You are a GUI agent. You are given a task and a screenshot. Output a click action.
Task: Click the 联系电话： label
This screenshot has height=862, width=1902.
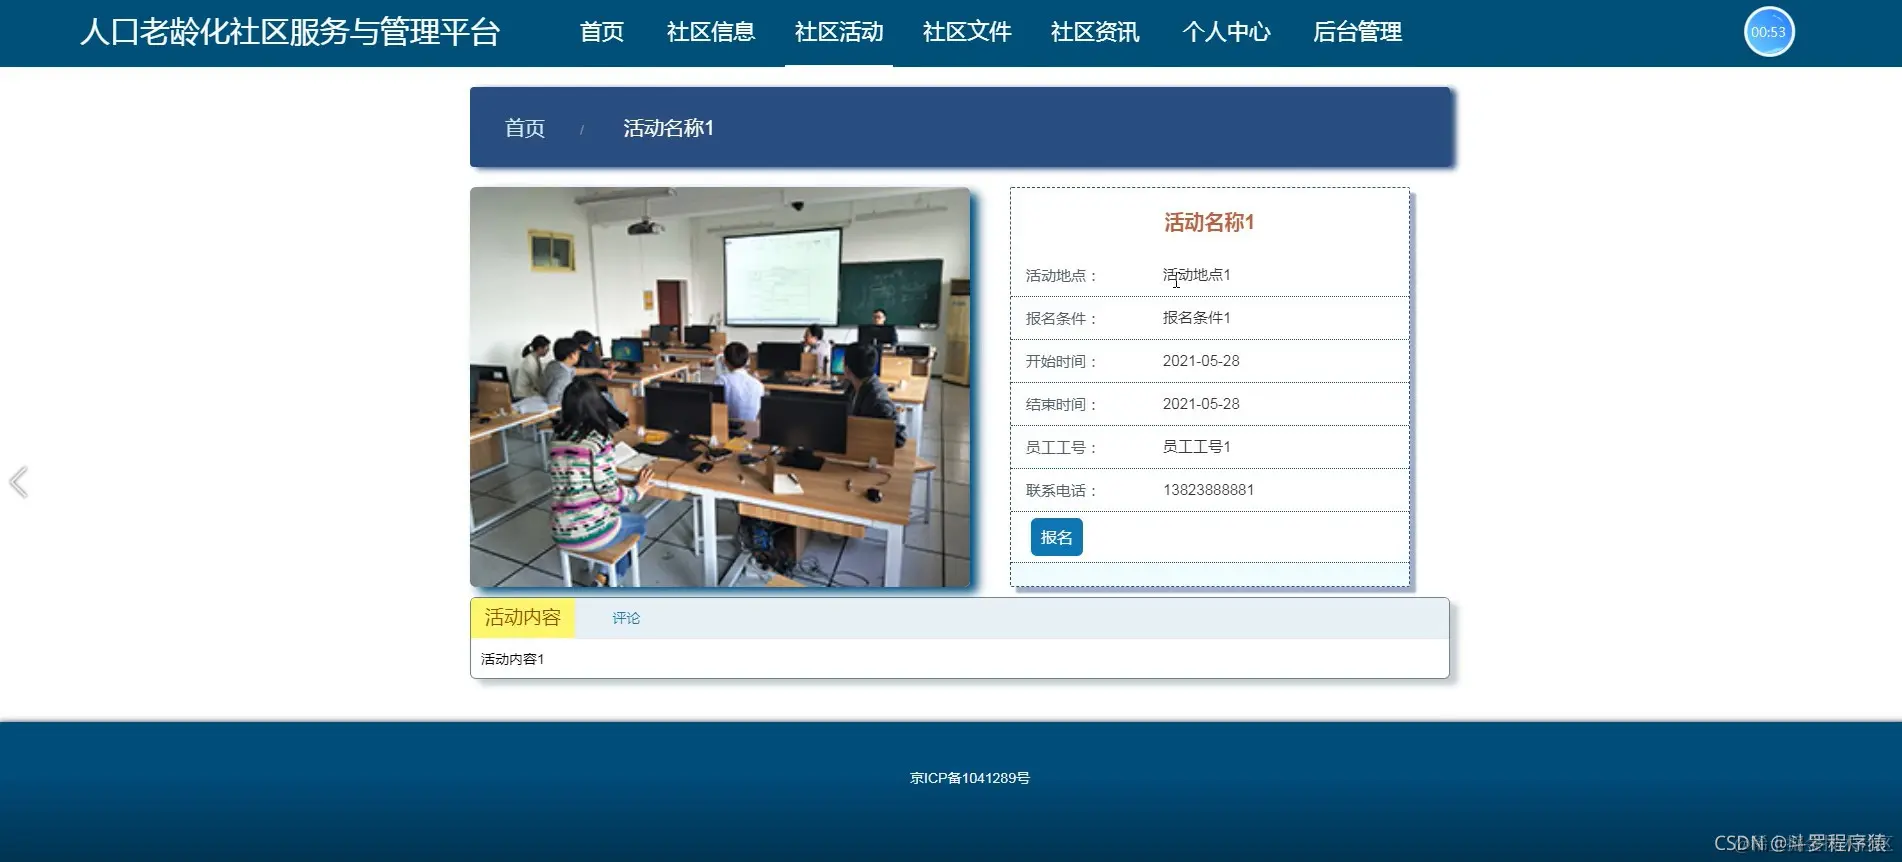click(x=1061, y=491)
